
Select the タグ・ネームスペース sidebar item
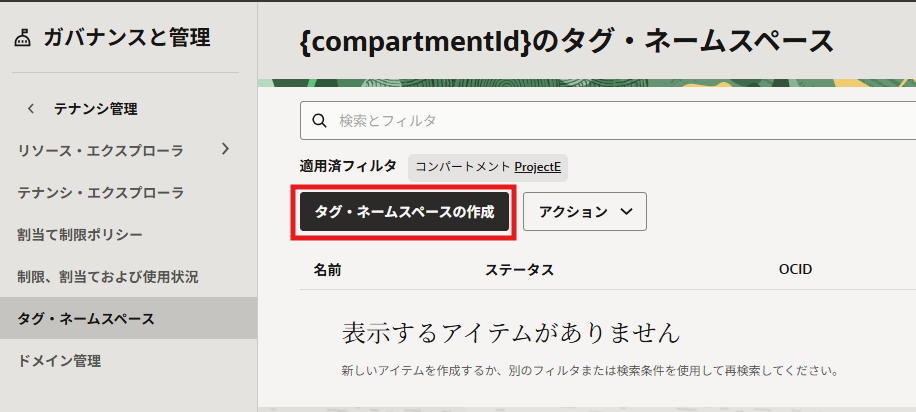(86, 319)
